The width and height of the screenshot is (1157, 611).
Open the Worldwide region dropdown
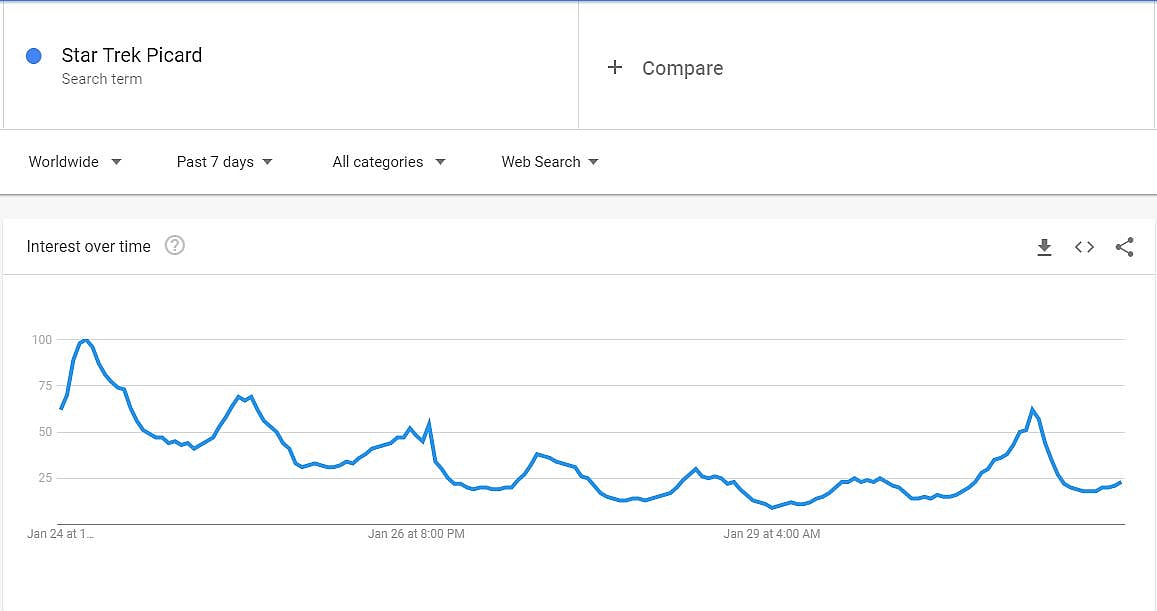click(75, 162)
